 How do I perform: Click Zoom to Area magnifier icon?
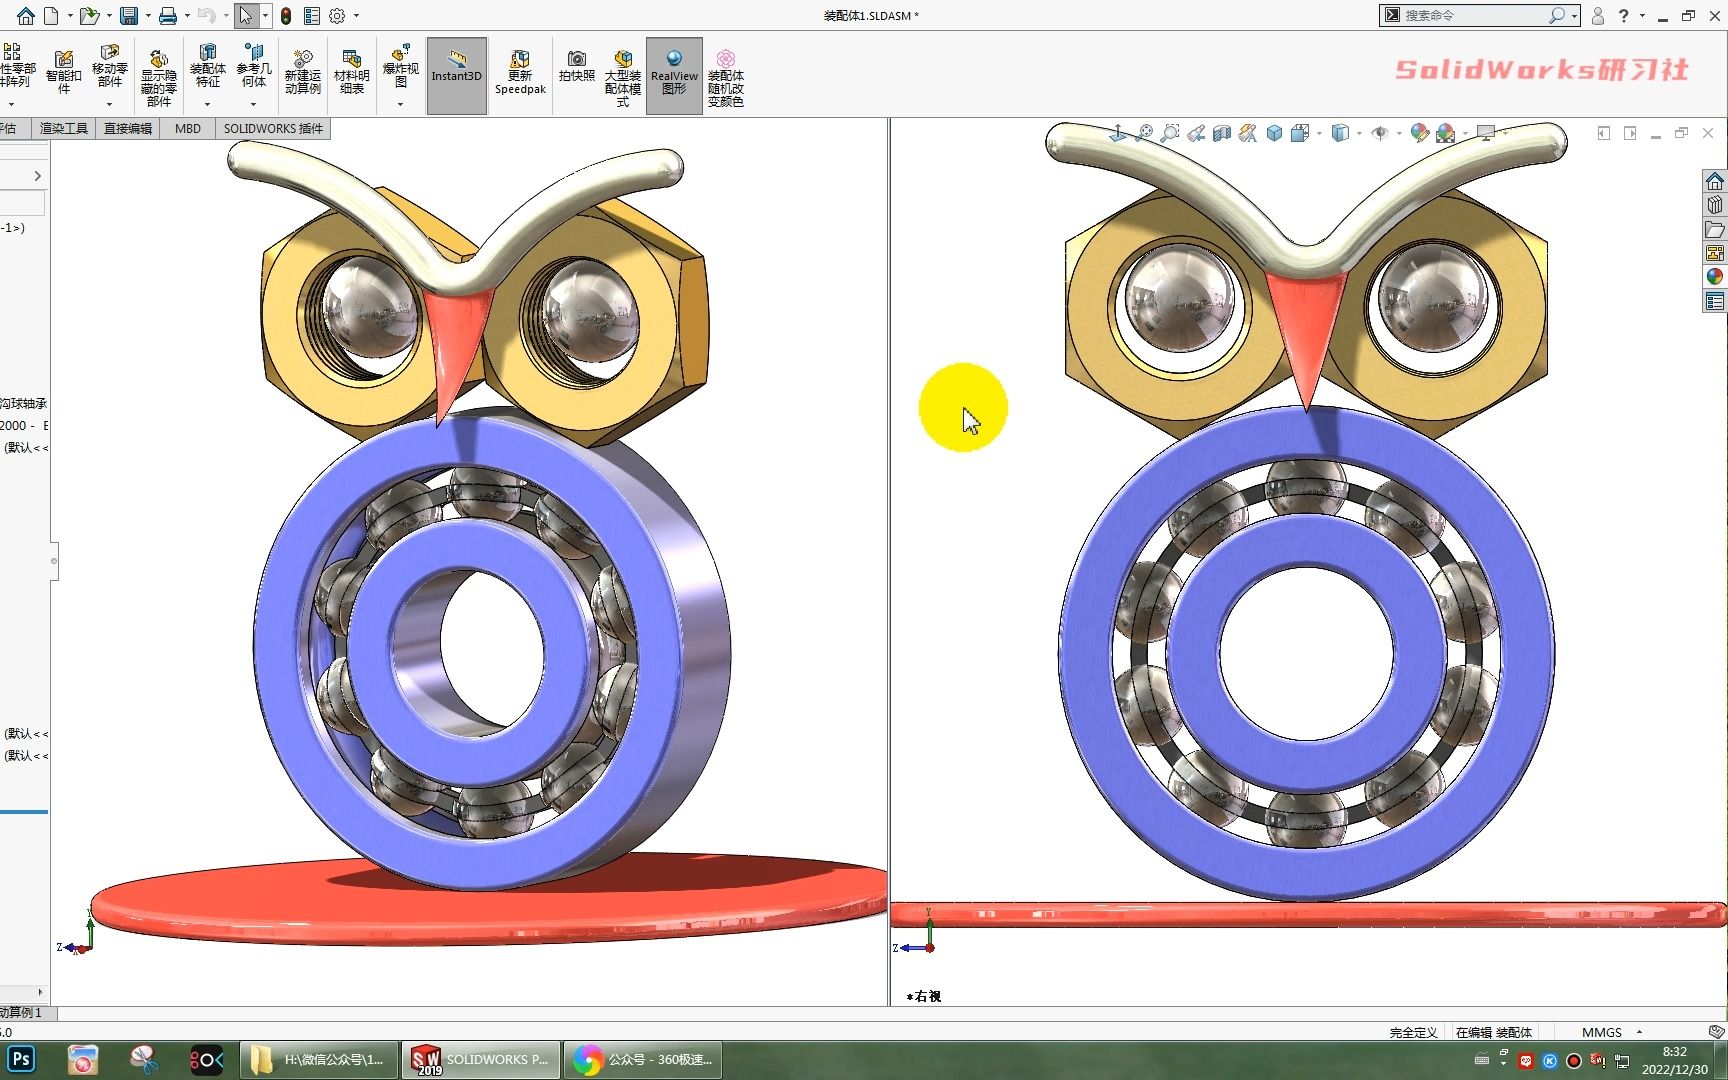pyautogui.click(x=1170, y=133)
